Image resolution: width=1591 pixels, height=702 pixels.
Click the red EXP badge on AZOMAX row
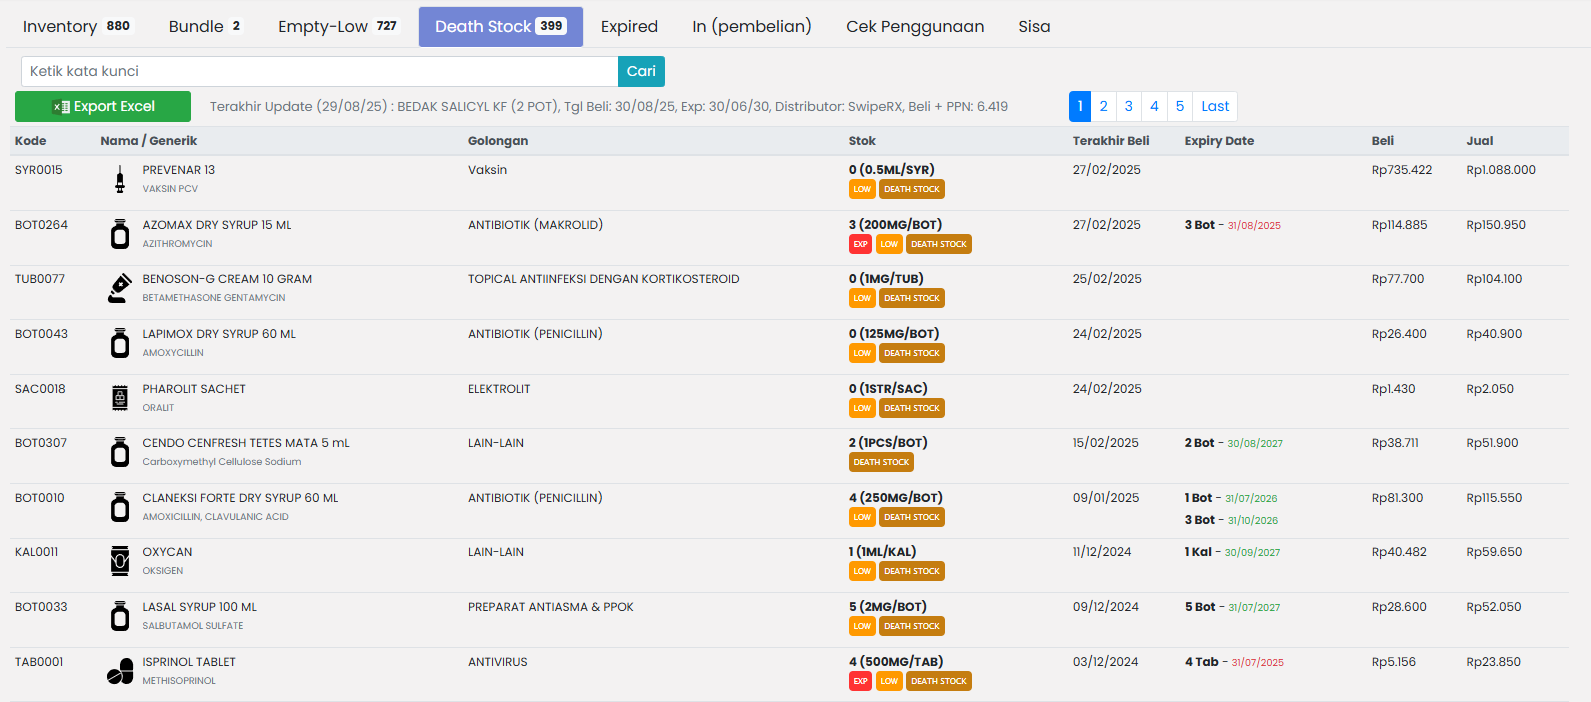click(x=860, y=244)
